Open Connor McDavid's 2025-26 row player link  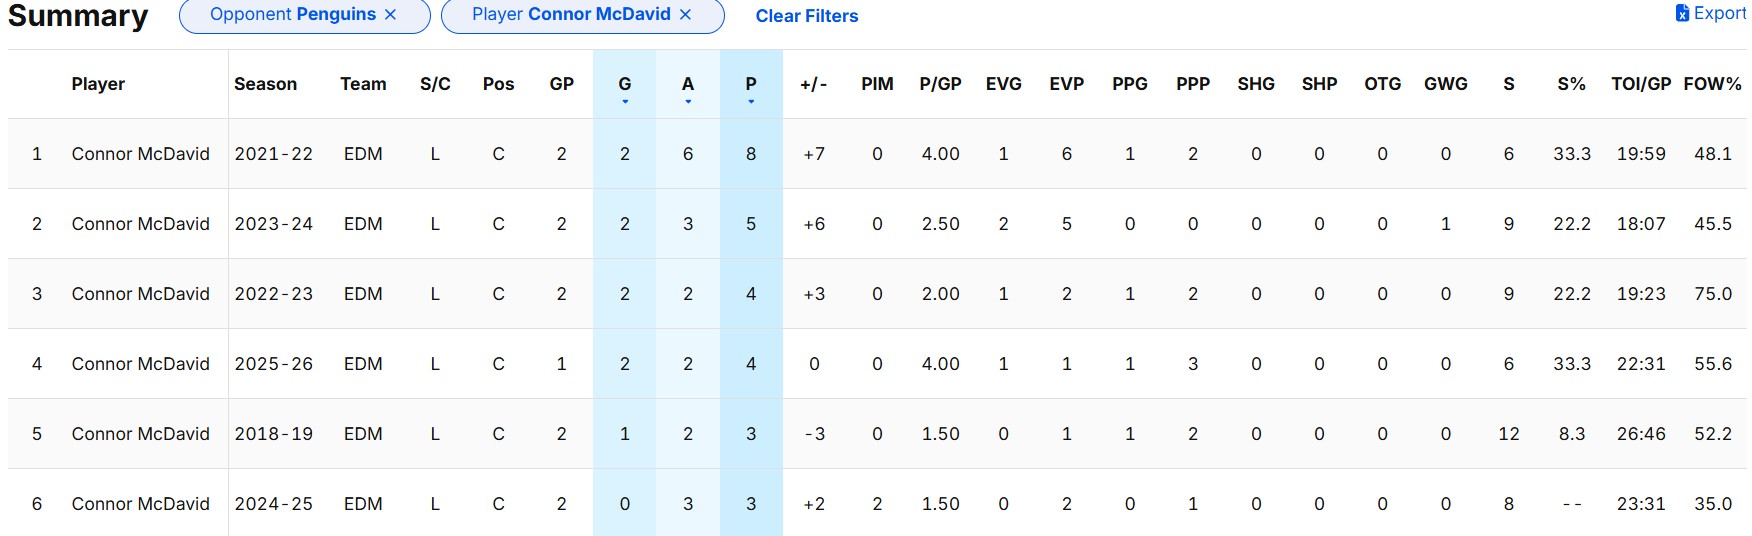tap(141, 364)
